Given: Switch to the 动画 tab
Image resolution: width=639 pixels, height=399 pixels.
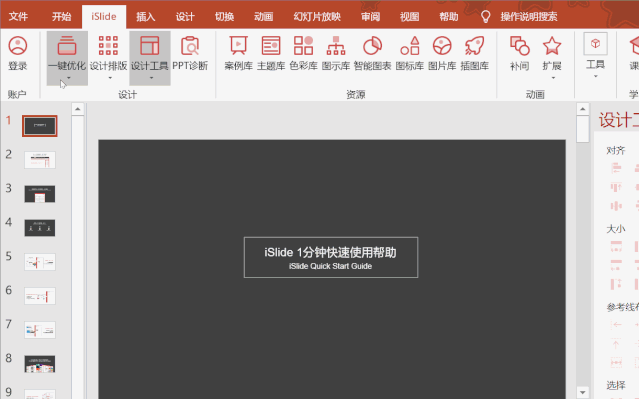Looking at the screenshot, I should (x=263, y=17).
